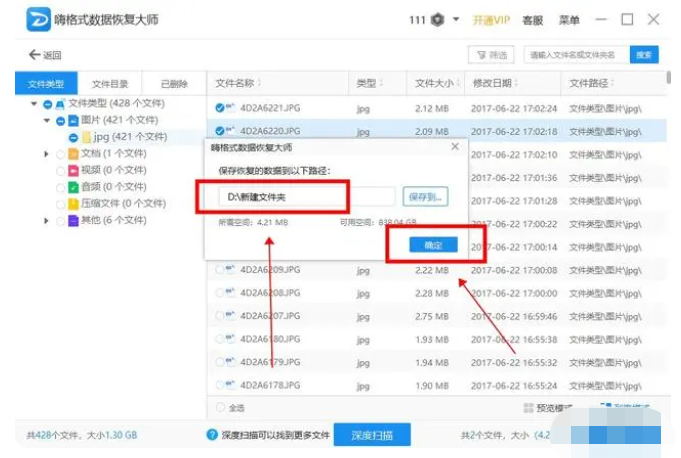
Task: Switch to the 文件类型 tab
Action: coord(46,83)
